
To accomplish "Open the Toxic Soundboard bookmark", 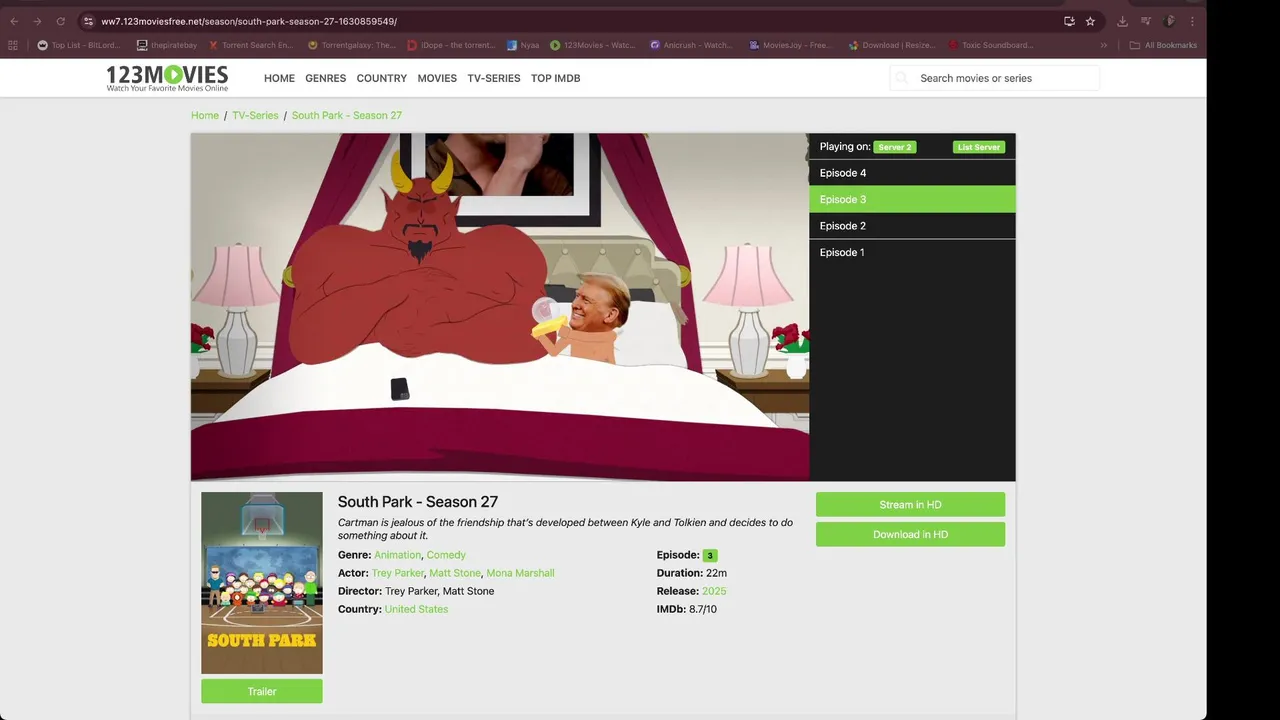I will tap(991, 45).
